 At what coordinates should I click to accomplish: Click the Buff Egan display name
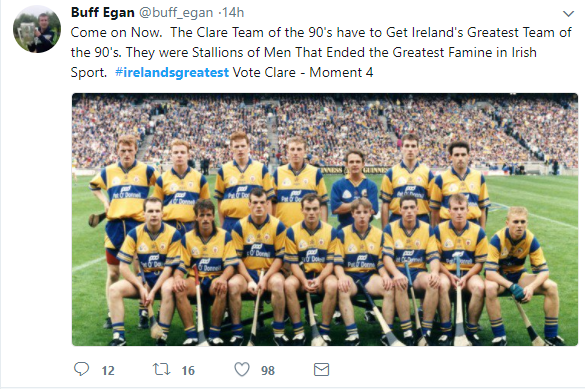[x=103, y=12]
